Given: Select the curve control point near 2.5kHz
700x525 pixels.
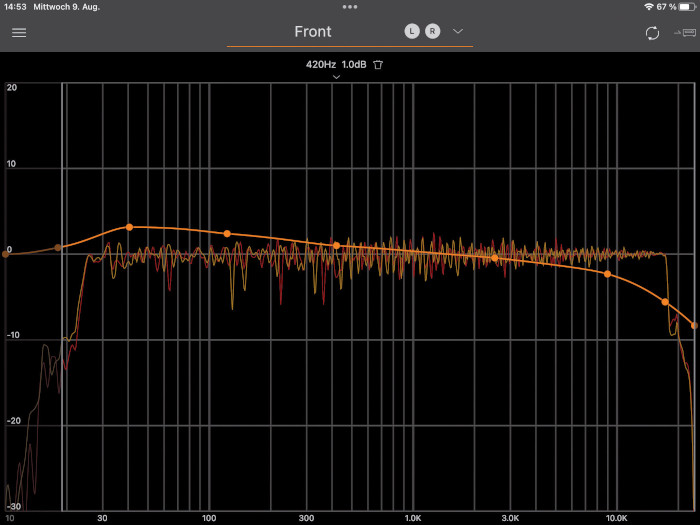Looking at the screenshot, I should 494,258.
